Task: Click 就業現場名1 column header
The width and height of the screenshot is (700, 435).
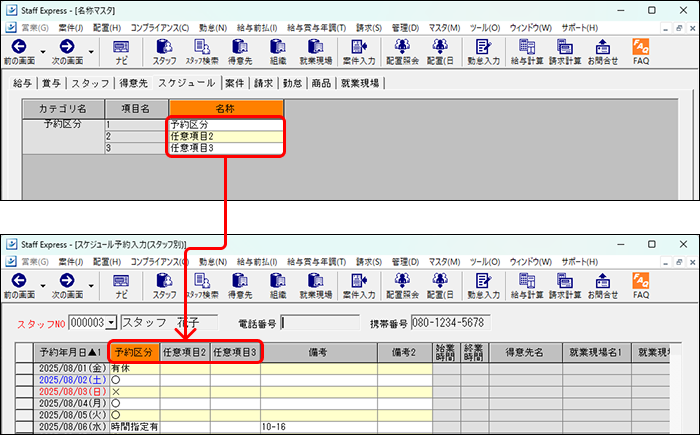Action: coord(596,352)
